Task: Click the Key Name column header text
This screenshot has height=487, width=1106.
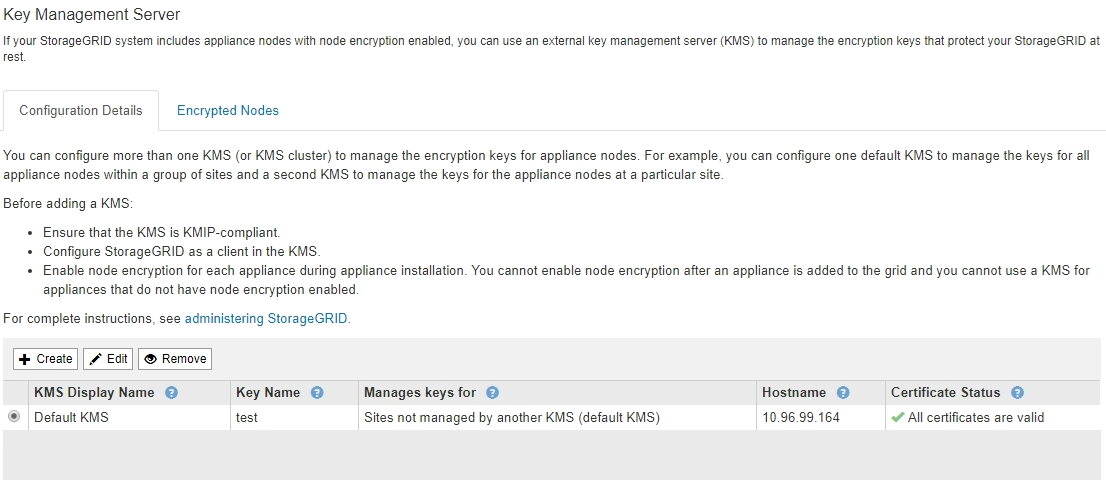Action: coord(268,393)
